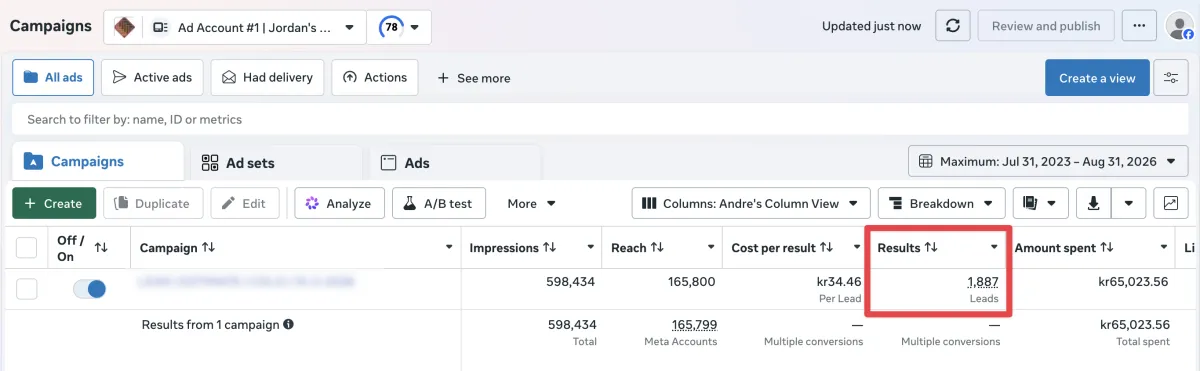Click the export download icon
The image size is (1200, 371).
(1093, 203)
